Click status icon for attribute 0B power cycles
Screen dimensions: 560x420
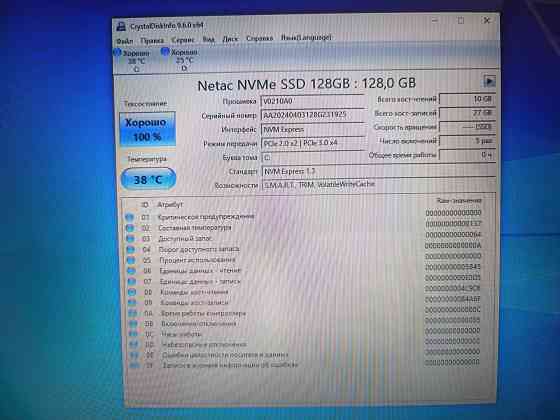click(133, 324)
